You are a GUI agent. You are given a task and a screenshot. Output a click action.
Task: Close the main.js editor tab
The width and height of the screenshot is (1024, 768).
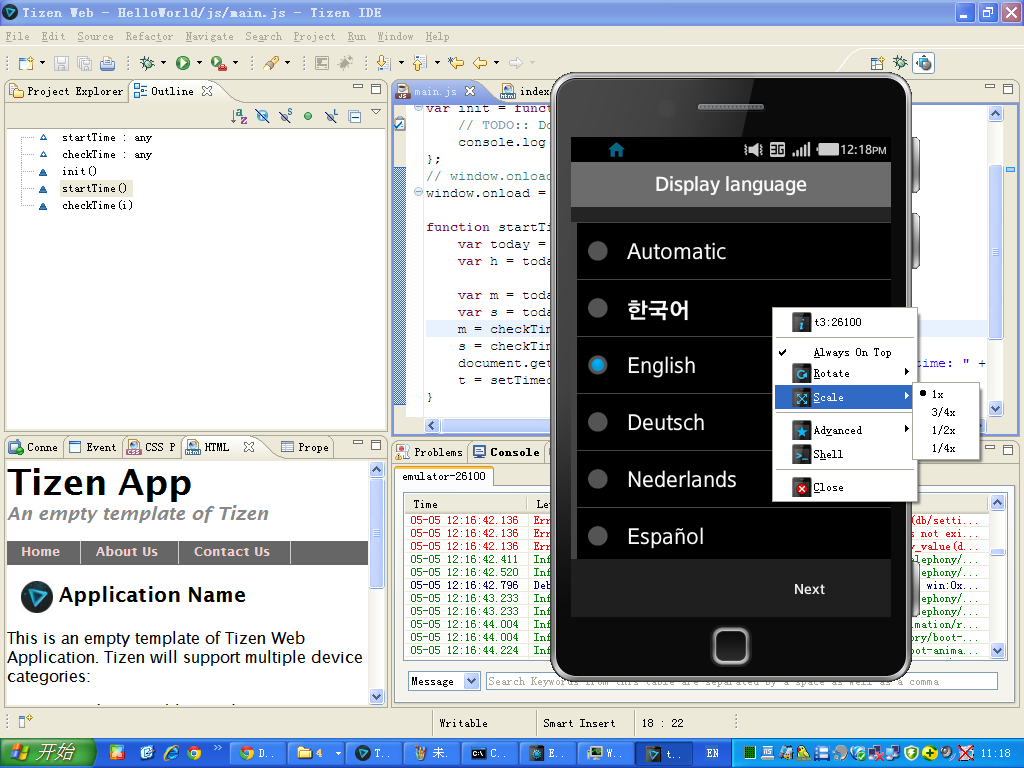[x=470, y=91]
